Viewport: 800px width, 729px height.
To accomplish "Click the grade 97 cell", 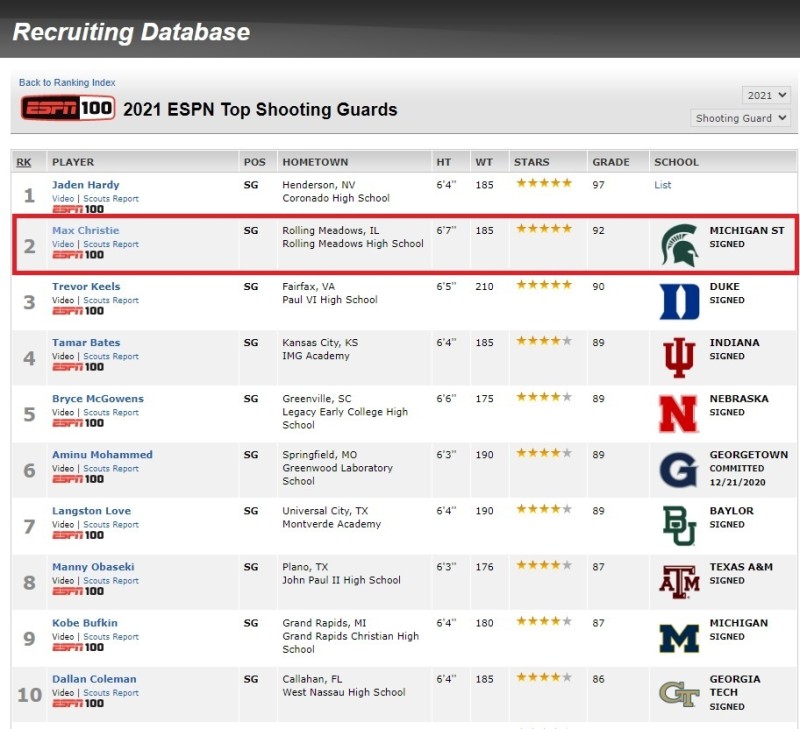I will click(x=598, y=185).
